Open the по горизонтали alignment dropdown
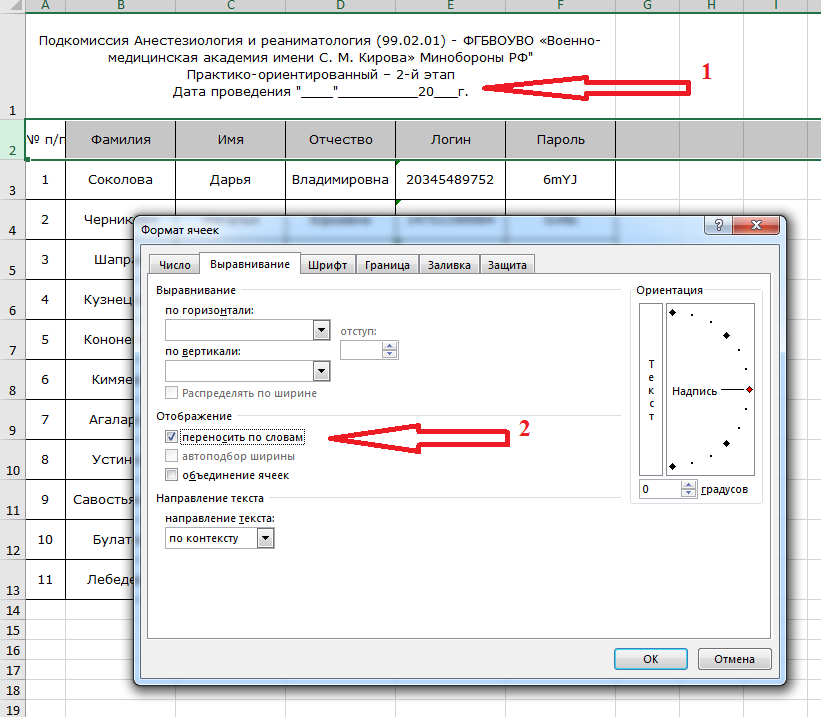Screen dimensions: 821x717 point(321,330)
